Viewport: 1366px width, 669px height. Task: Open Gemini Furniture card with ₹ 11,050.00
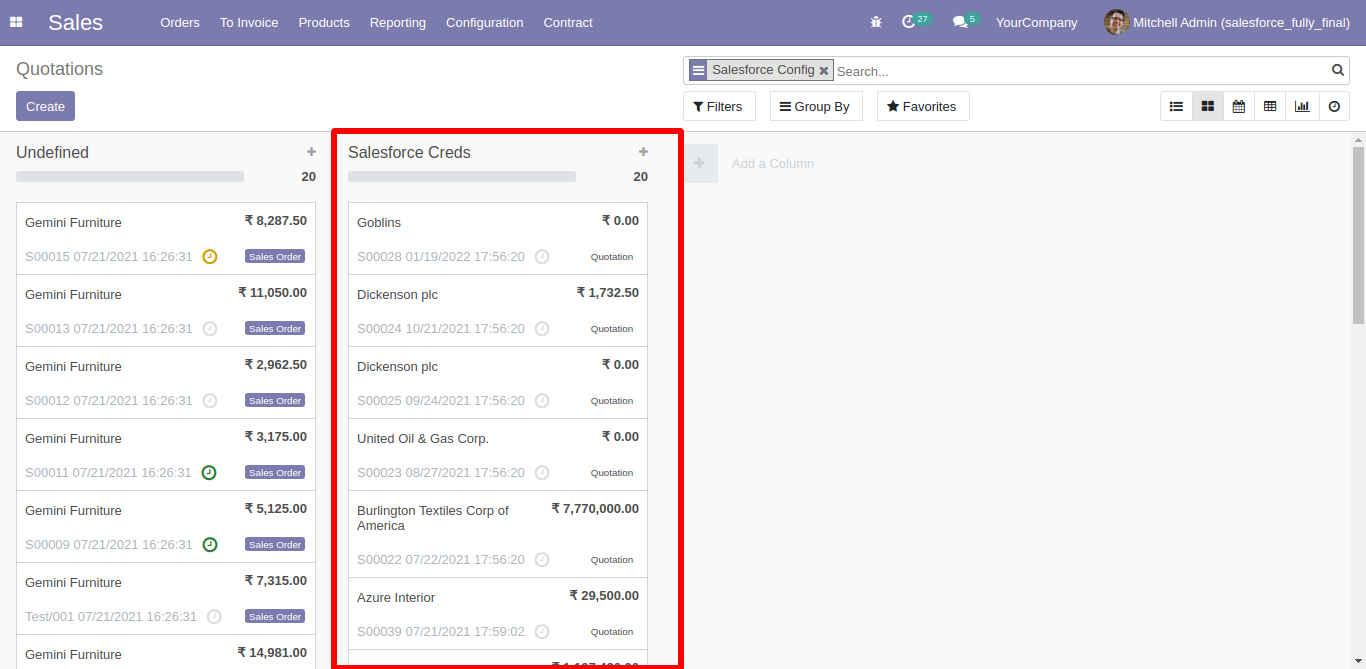coord(166,311)
